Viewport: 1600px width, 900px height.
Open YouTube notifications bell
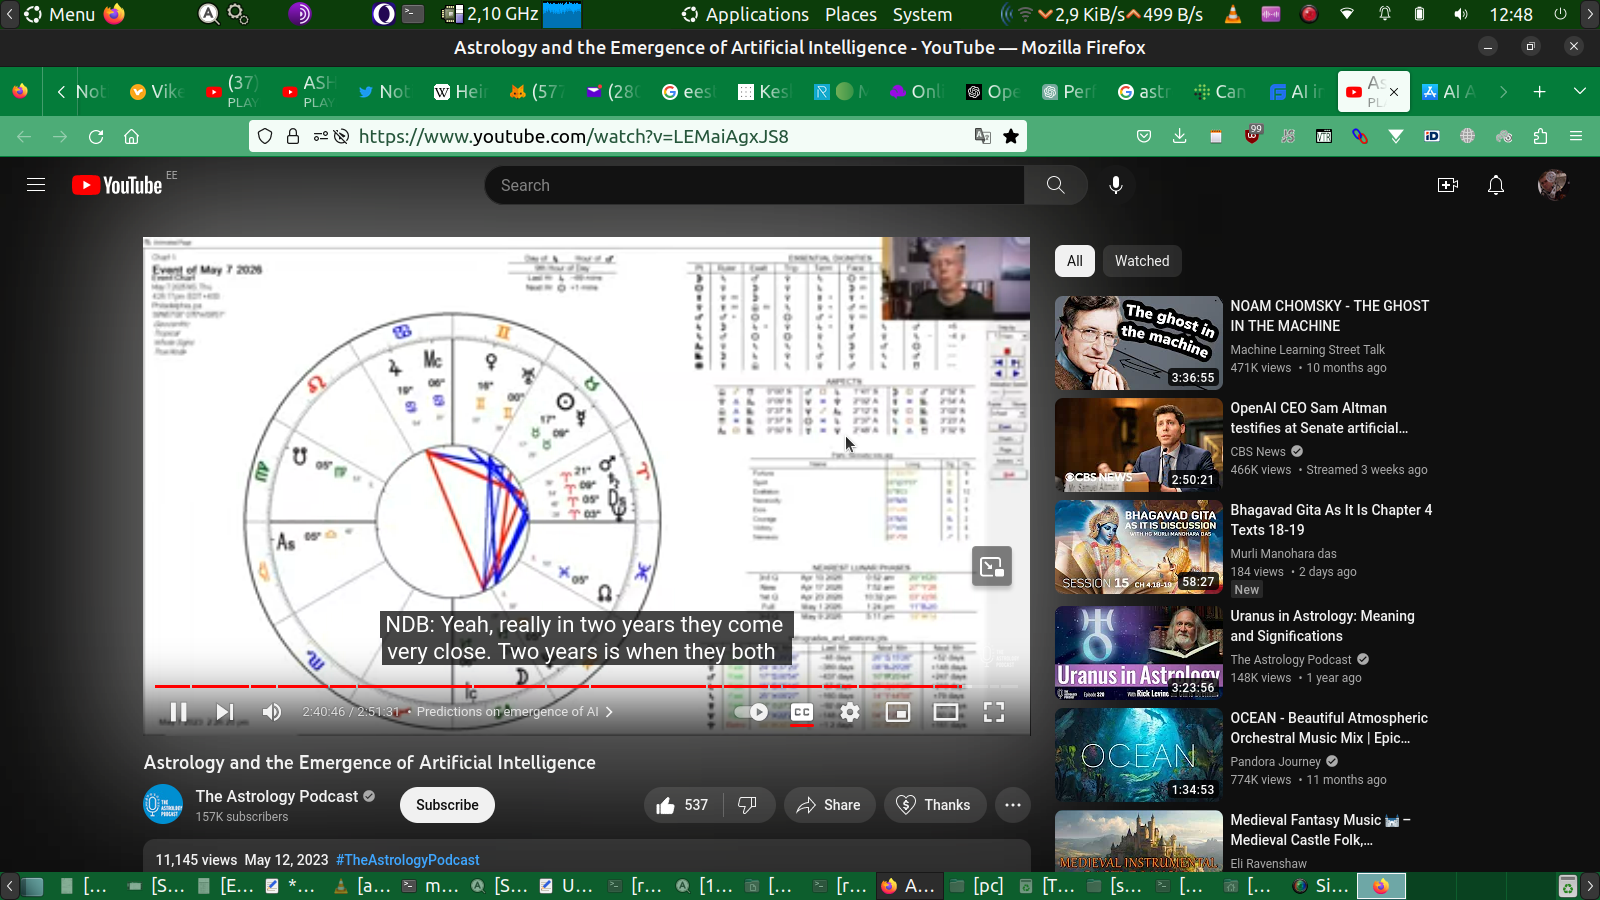[1496, 185]
